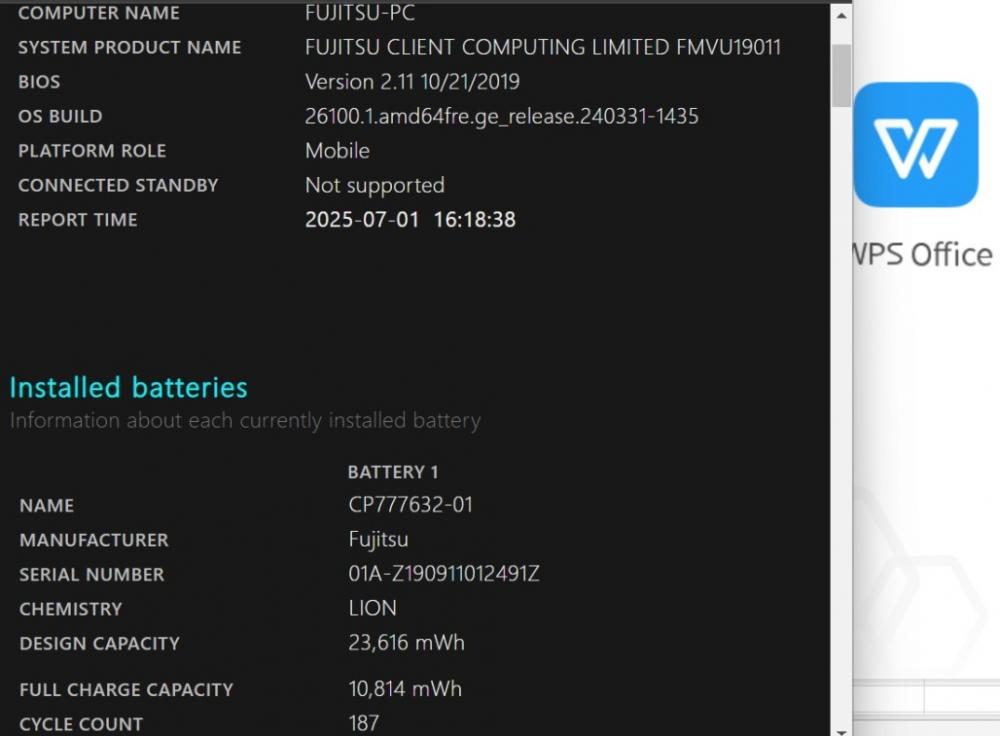Click the full charge capacity value 10,814 mWh
This screenshot has width=1000, height=736.
(405, 689)
